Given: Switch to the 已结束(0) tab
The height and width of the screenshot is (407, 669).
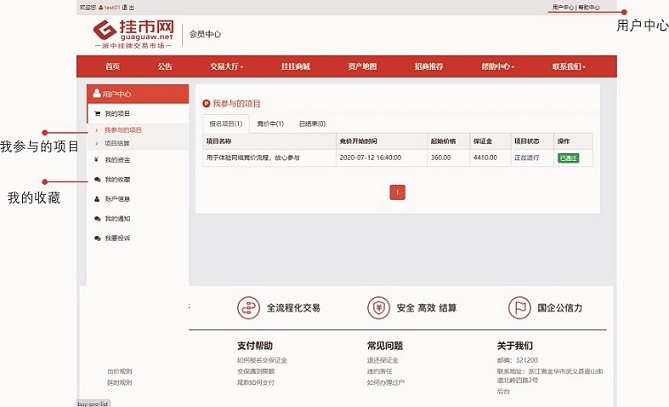Looking at the screenshot, I should coord(312,124).
